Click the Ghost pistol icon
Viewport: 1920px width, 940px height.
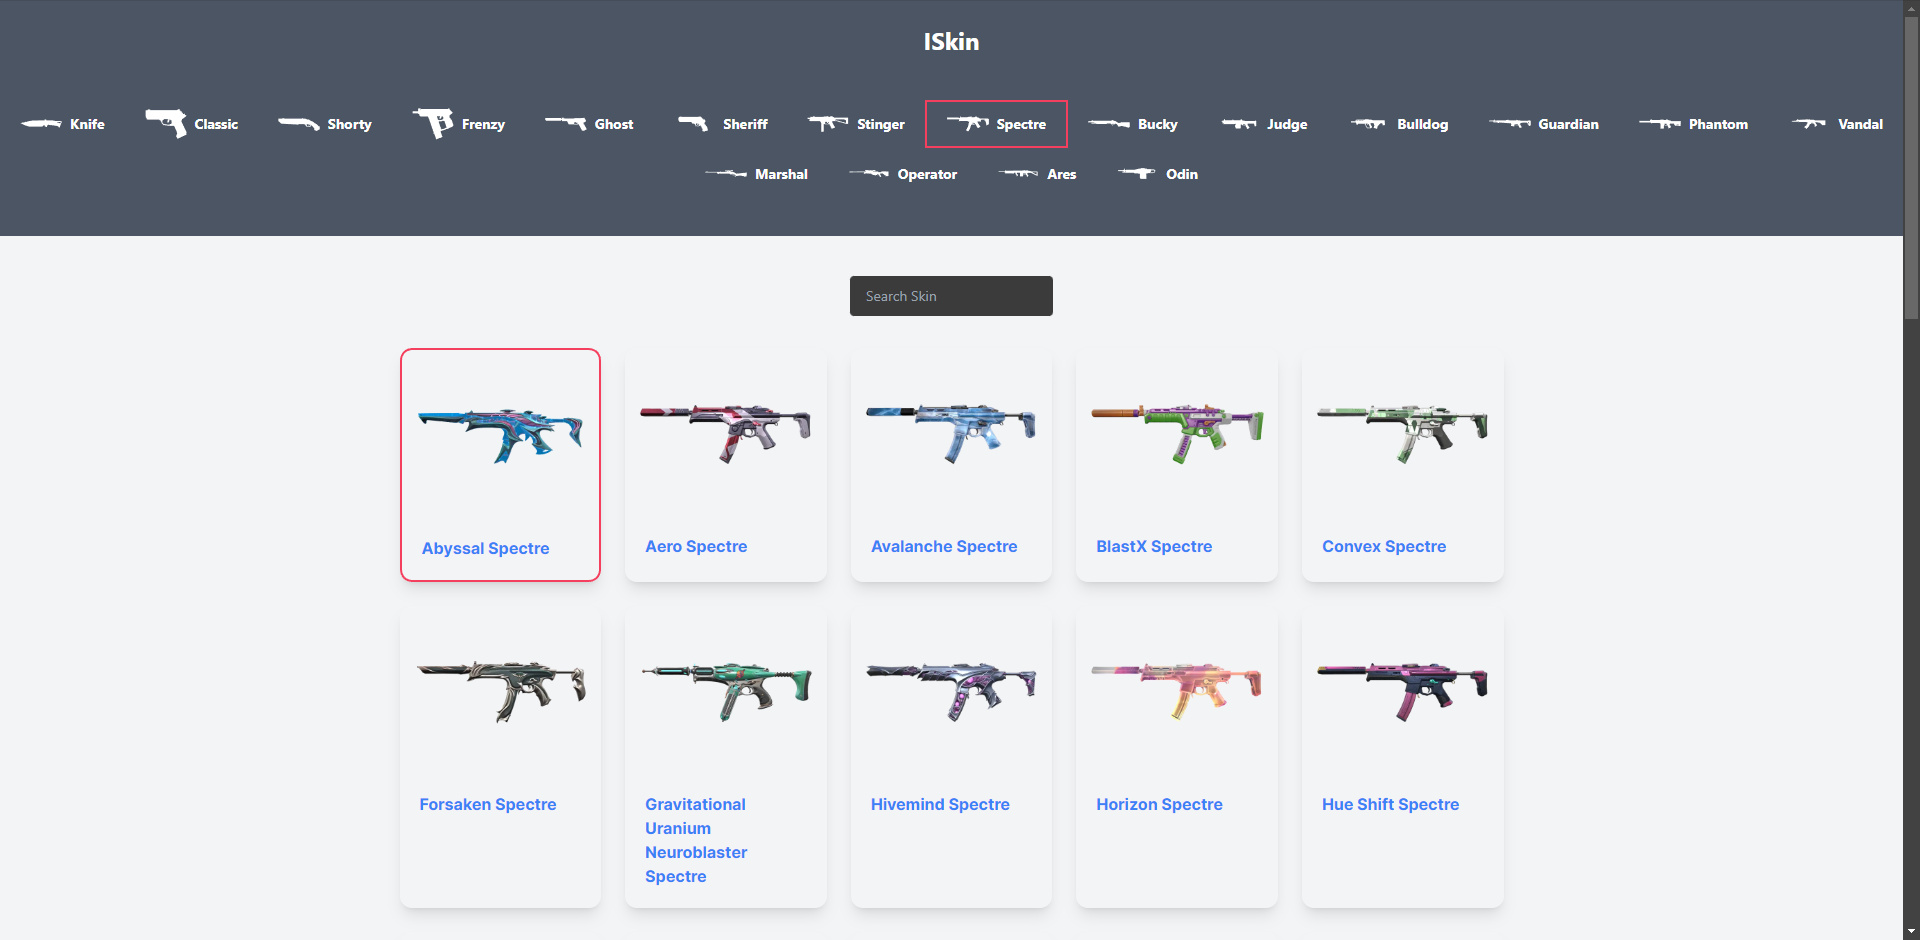click(x=566, y=124)
